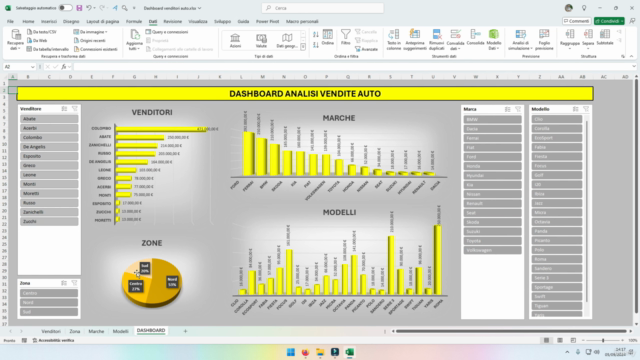The width and height of the screenshot is (640, 360).
Task: Switch to Page Break preview view
Action: pos(573,340)
